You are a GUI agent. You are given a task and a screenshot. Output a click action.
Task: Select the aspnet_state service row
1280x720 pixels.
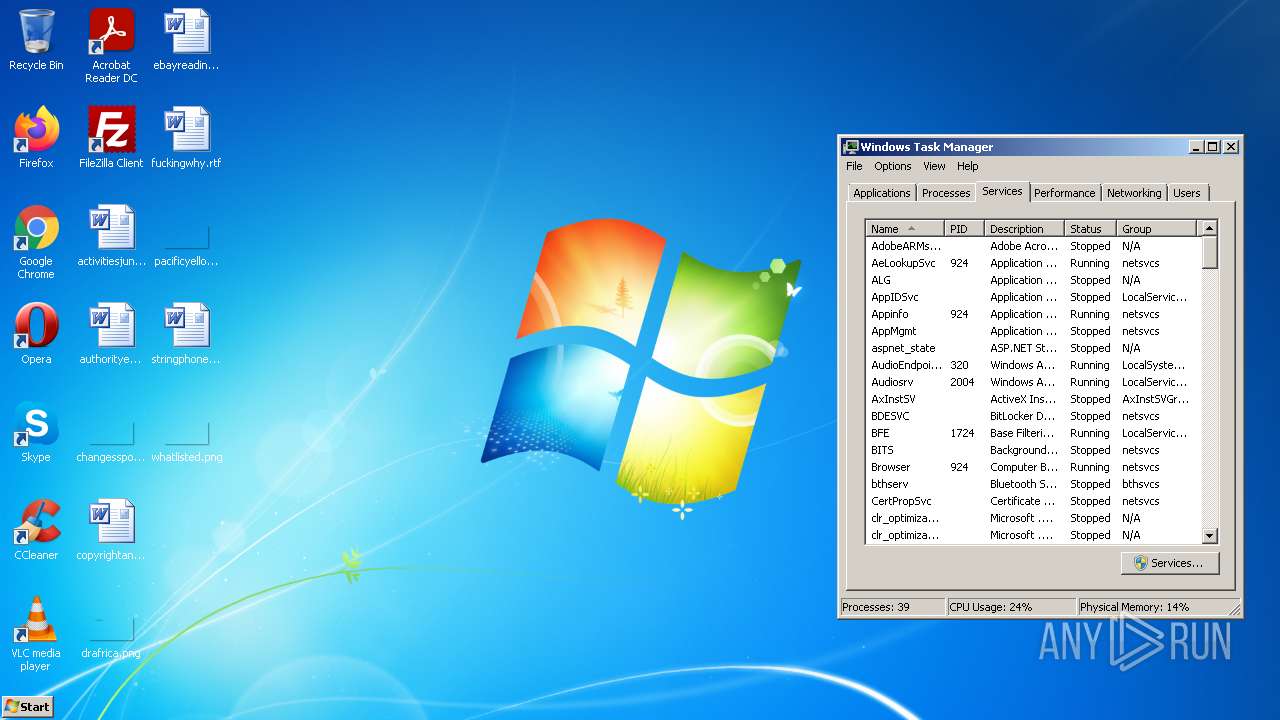coord(1033,348)
